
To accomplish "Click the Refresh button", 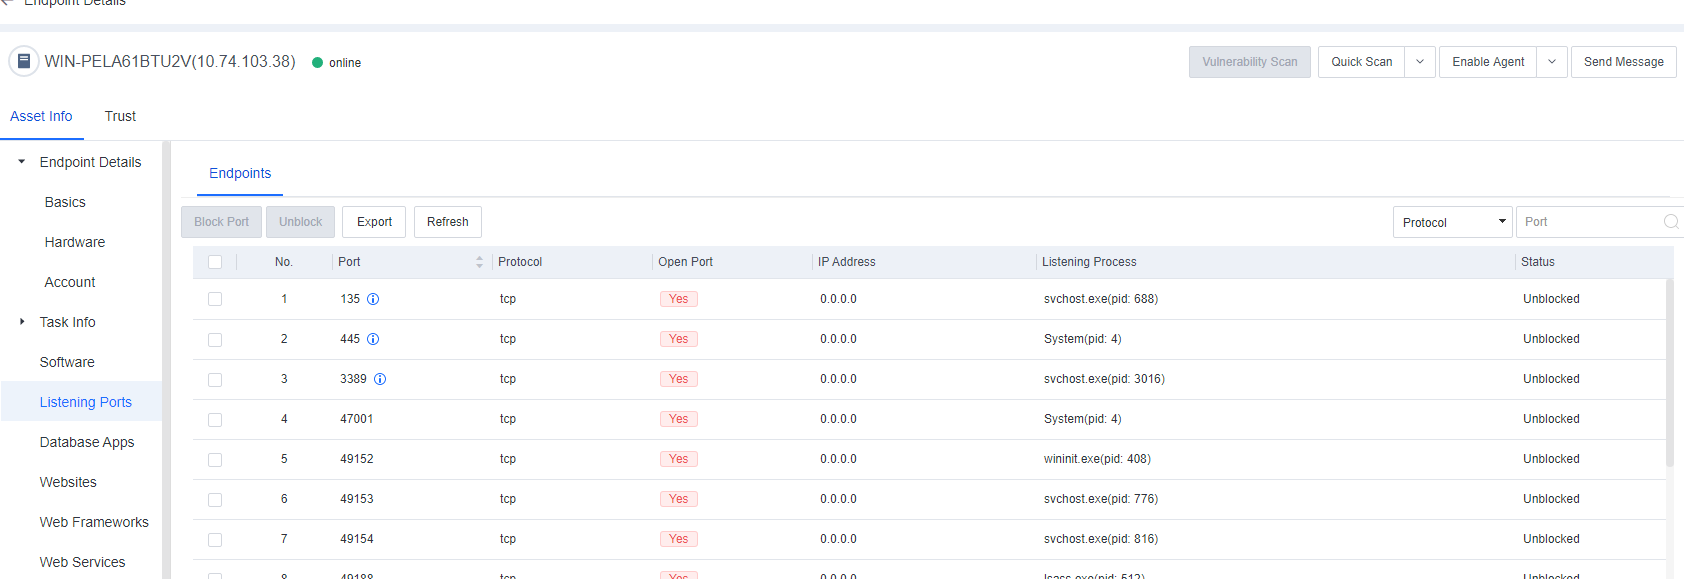I will pos(448,222).
